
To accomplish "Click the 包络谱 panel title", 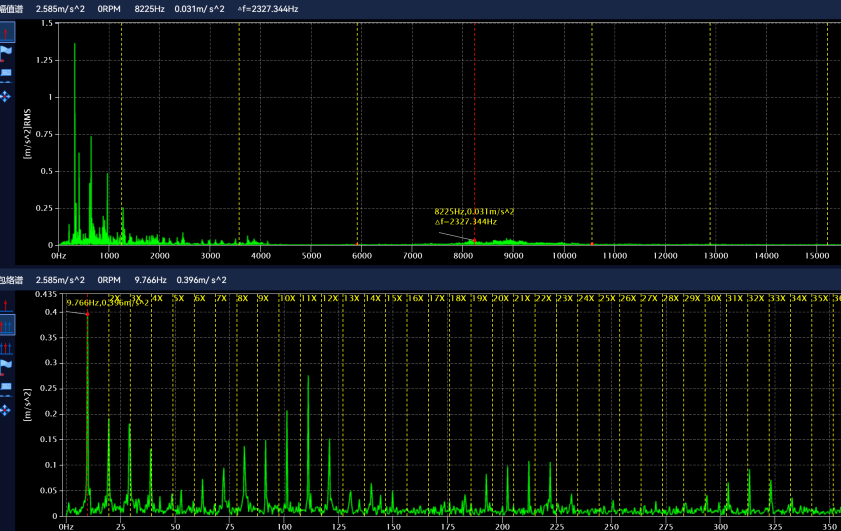I will (12, 280).
